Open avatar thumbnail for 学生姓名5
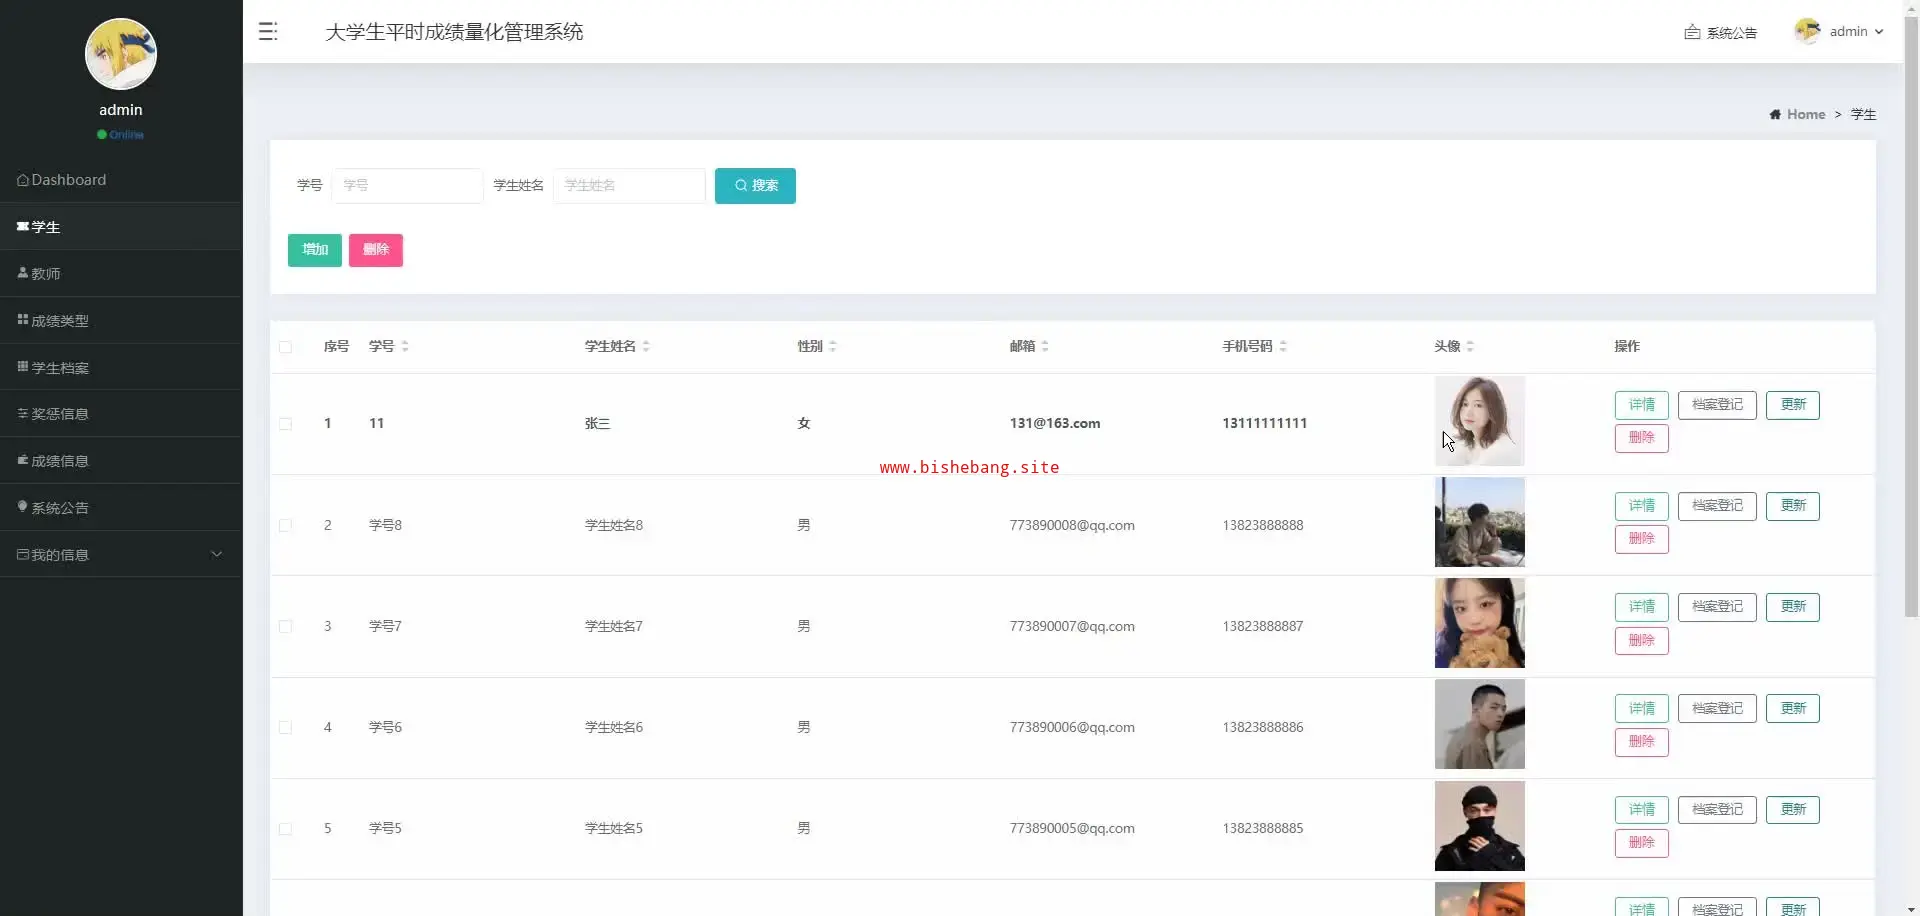This screenshot has width=1920, height=916. [1480, 826]
